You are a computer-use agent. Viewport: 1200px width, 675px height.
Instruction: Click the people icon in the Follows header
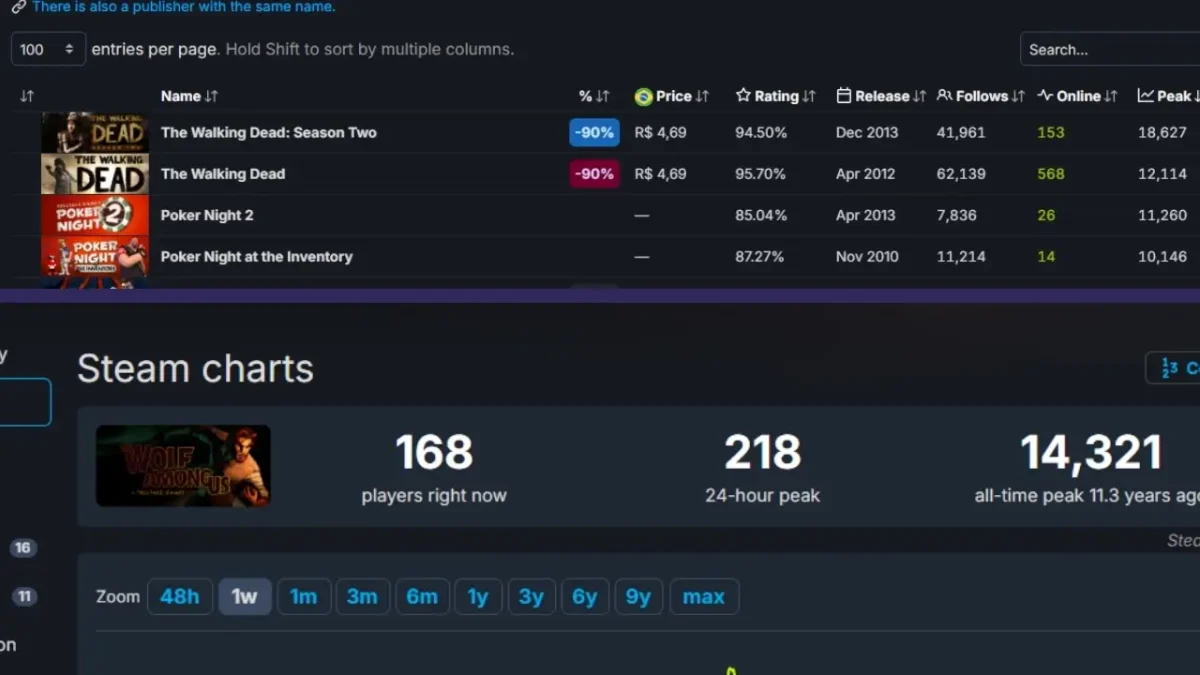point(942,96)
